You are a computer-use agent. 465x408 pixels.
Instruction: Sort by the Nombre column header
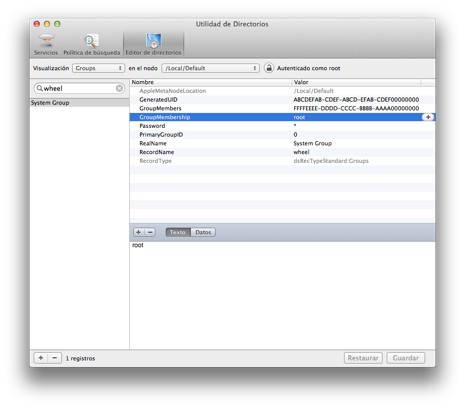(211, 82)
